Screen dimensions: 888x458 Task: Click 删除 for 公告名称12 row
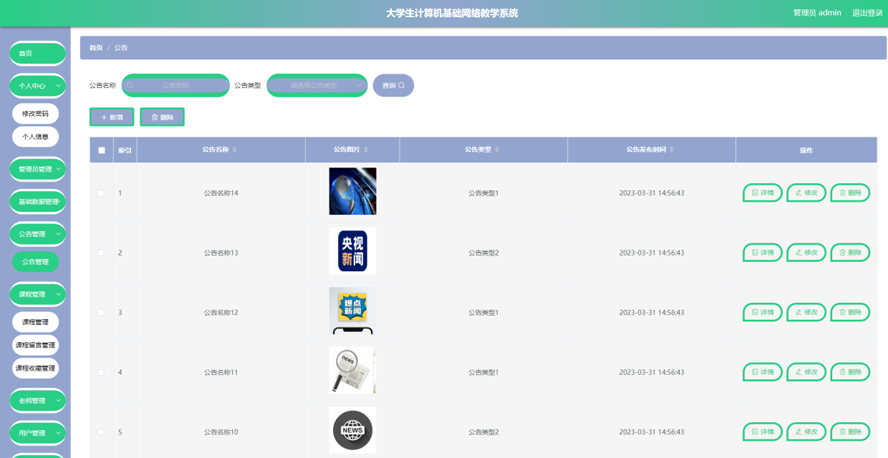850,313
